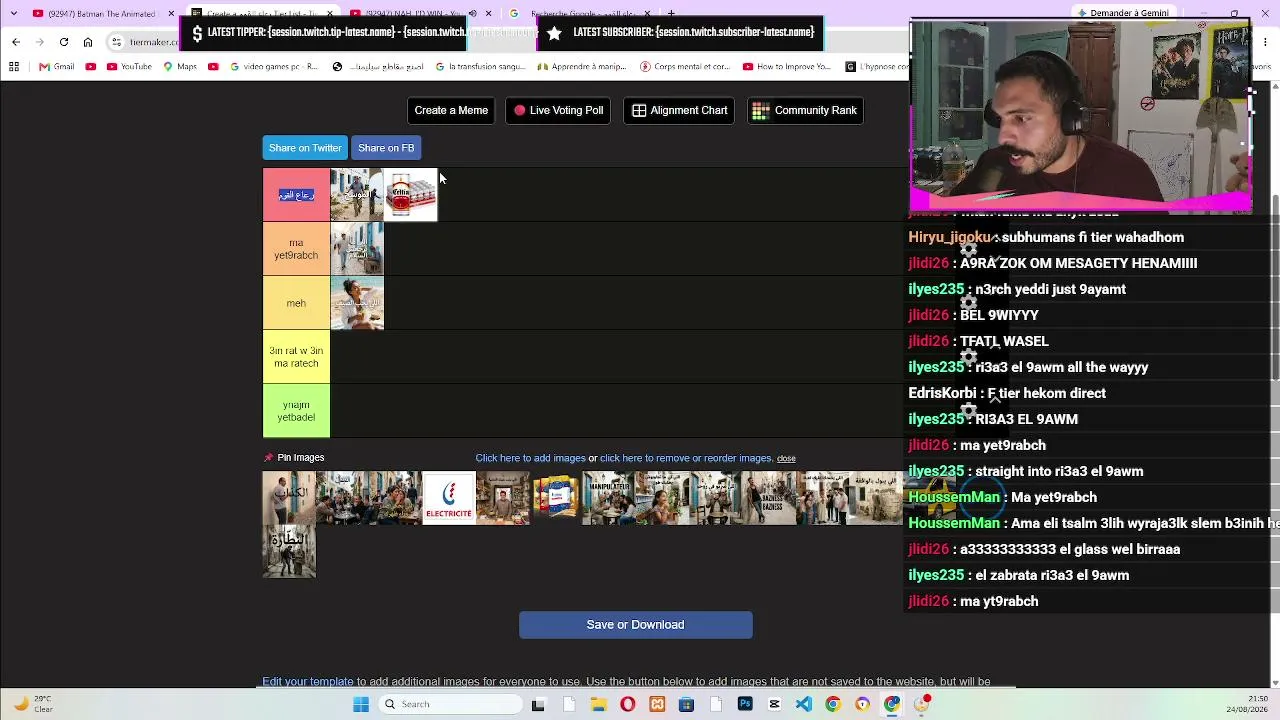The width and height of the screenshot is (1280, 720).
Task: Launch Opera from the taskbar
Action: click(x=627, y=704)
